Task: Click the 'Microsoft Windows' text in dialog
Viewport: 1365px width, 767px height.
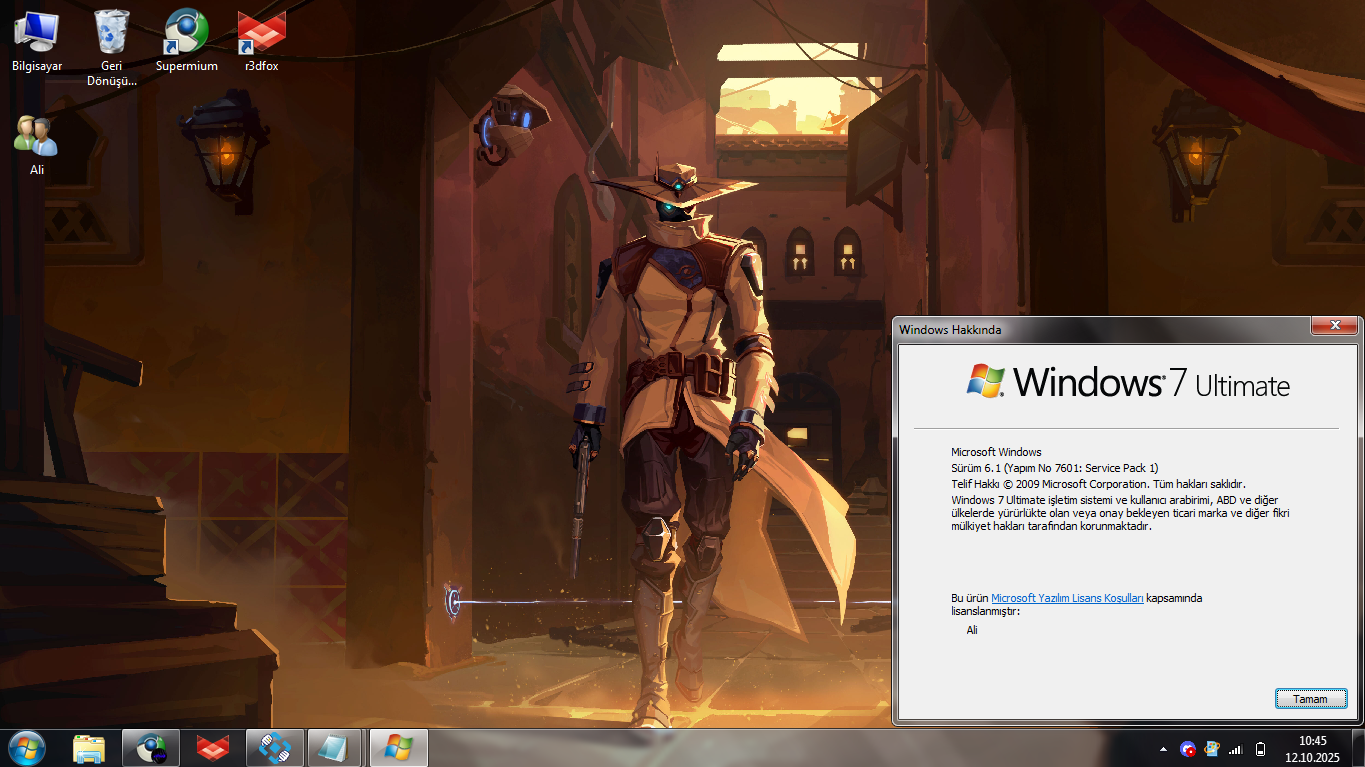Action: coord(996,452)
